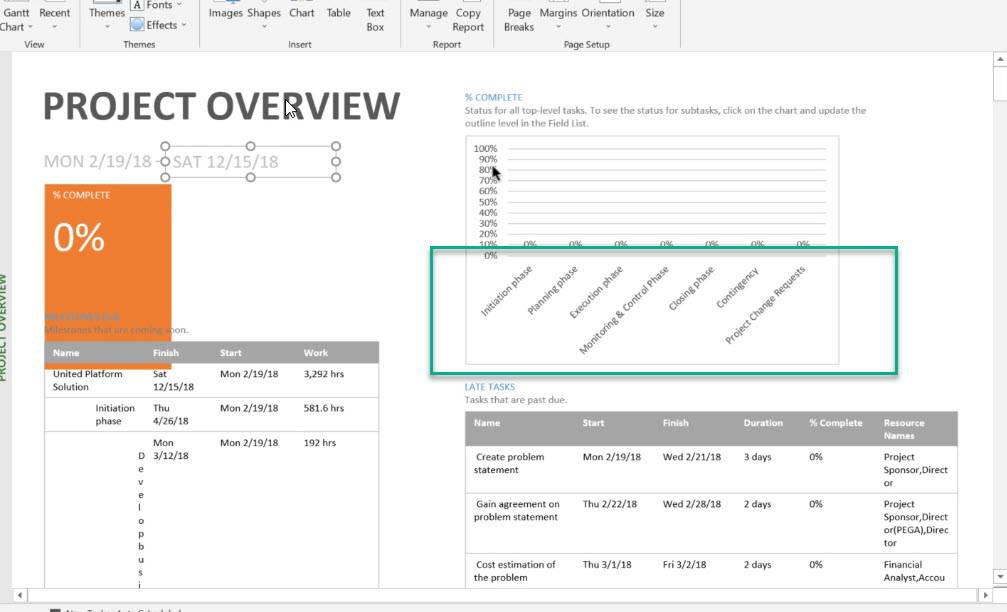
Task: Click the 581.6 hrs work cell
Action: [324, 408]
